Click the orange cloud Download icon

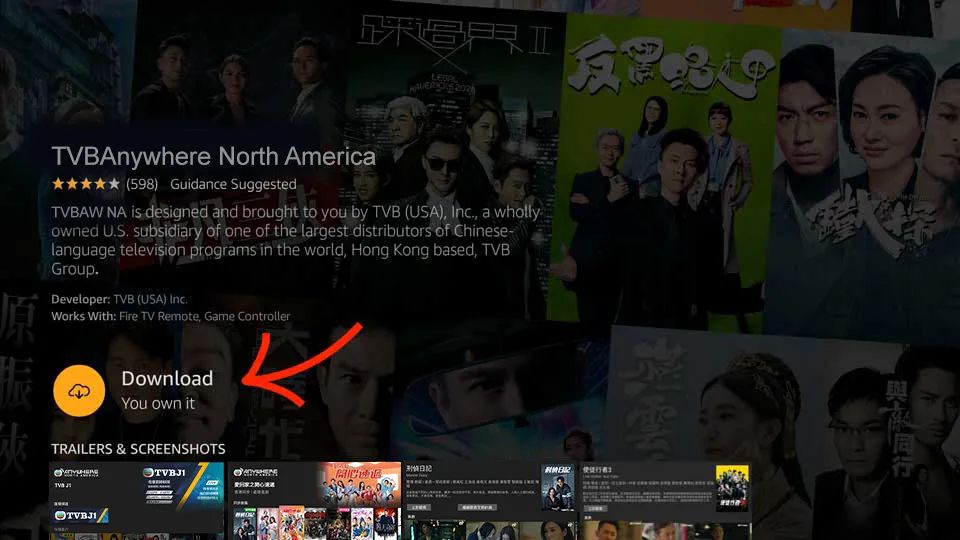(79, 391)
